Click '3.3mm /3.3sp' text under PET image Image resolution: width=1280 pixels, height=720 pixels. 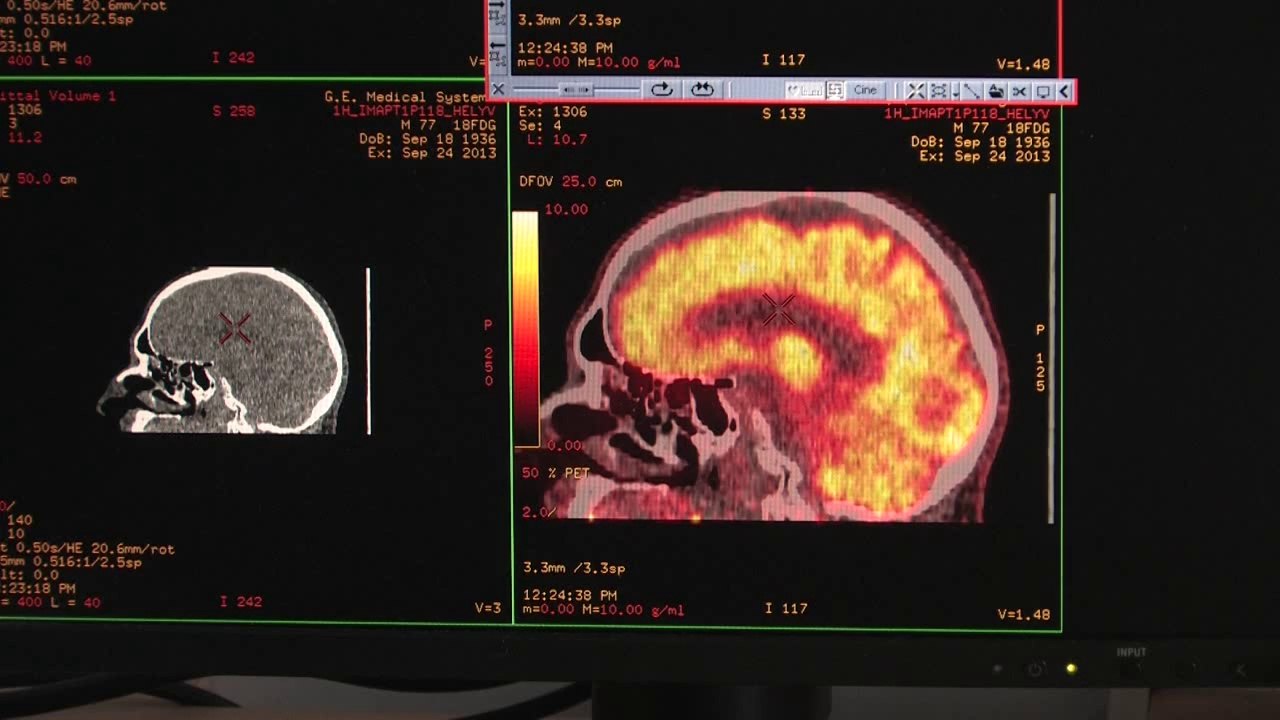574,568
